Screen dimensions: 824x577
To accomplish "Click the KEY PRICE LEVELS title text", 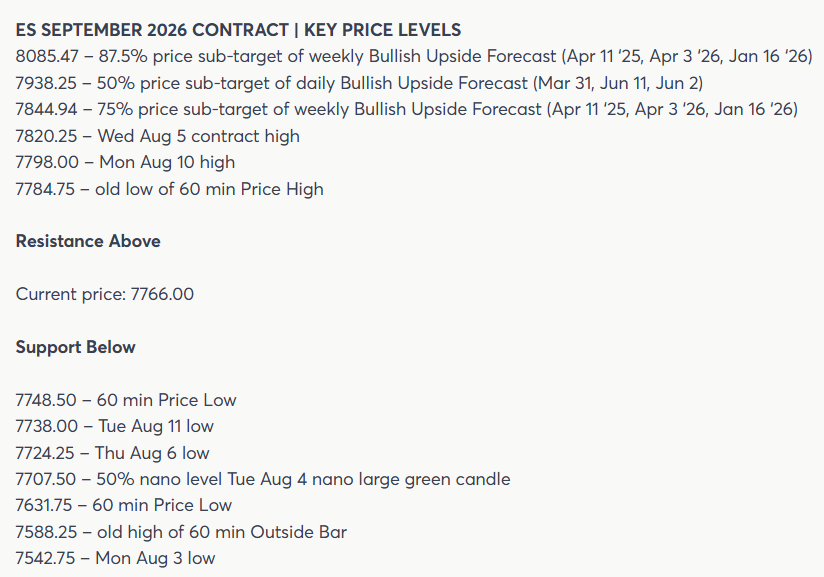I will point(383,30).
